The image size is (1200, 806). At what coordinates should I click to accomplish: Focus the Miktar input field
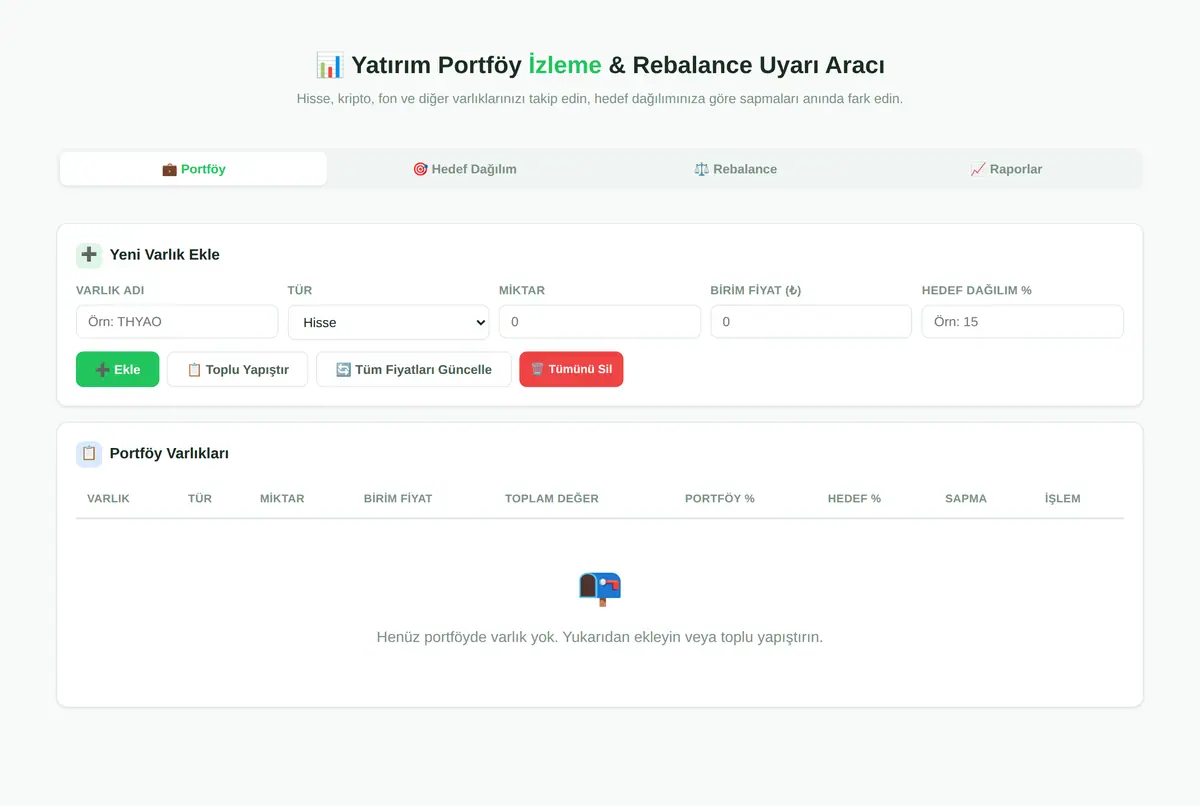600,322
